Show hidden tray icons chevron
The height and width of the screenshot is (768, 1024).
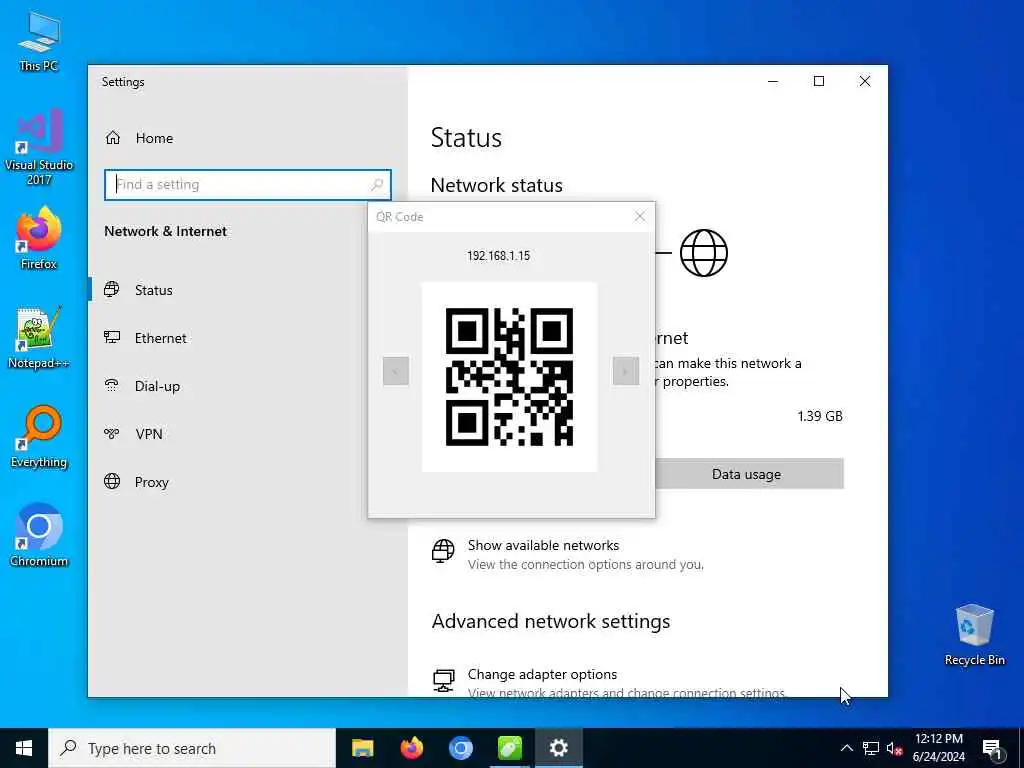[846, 748]
